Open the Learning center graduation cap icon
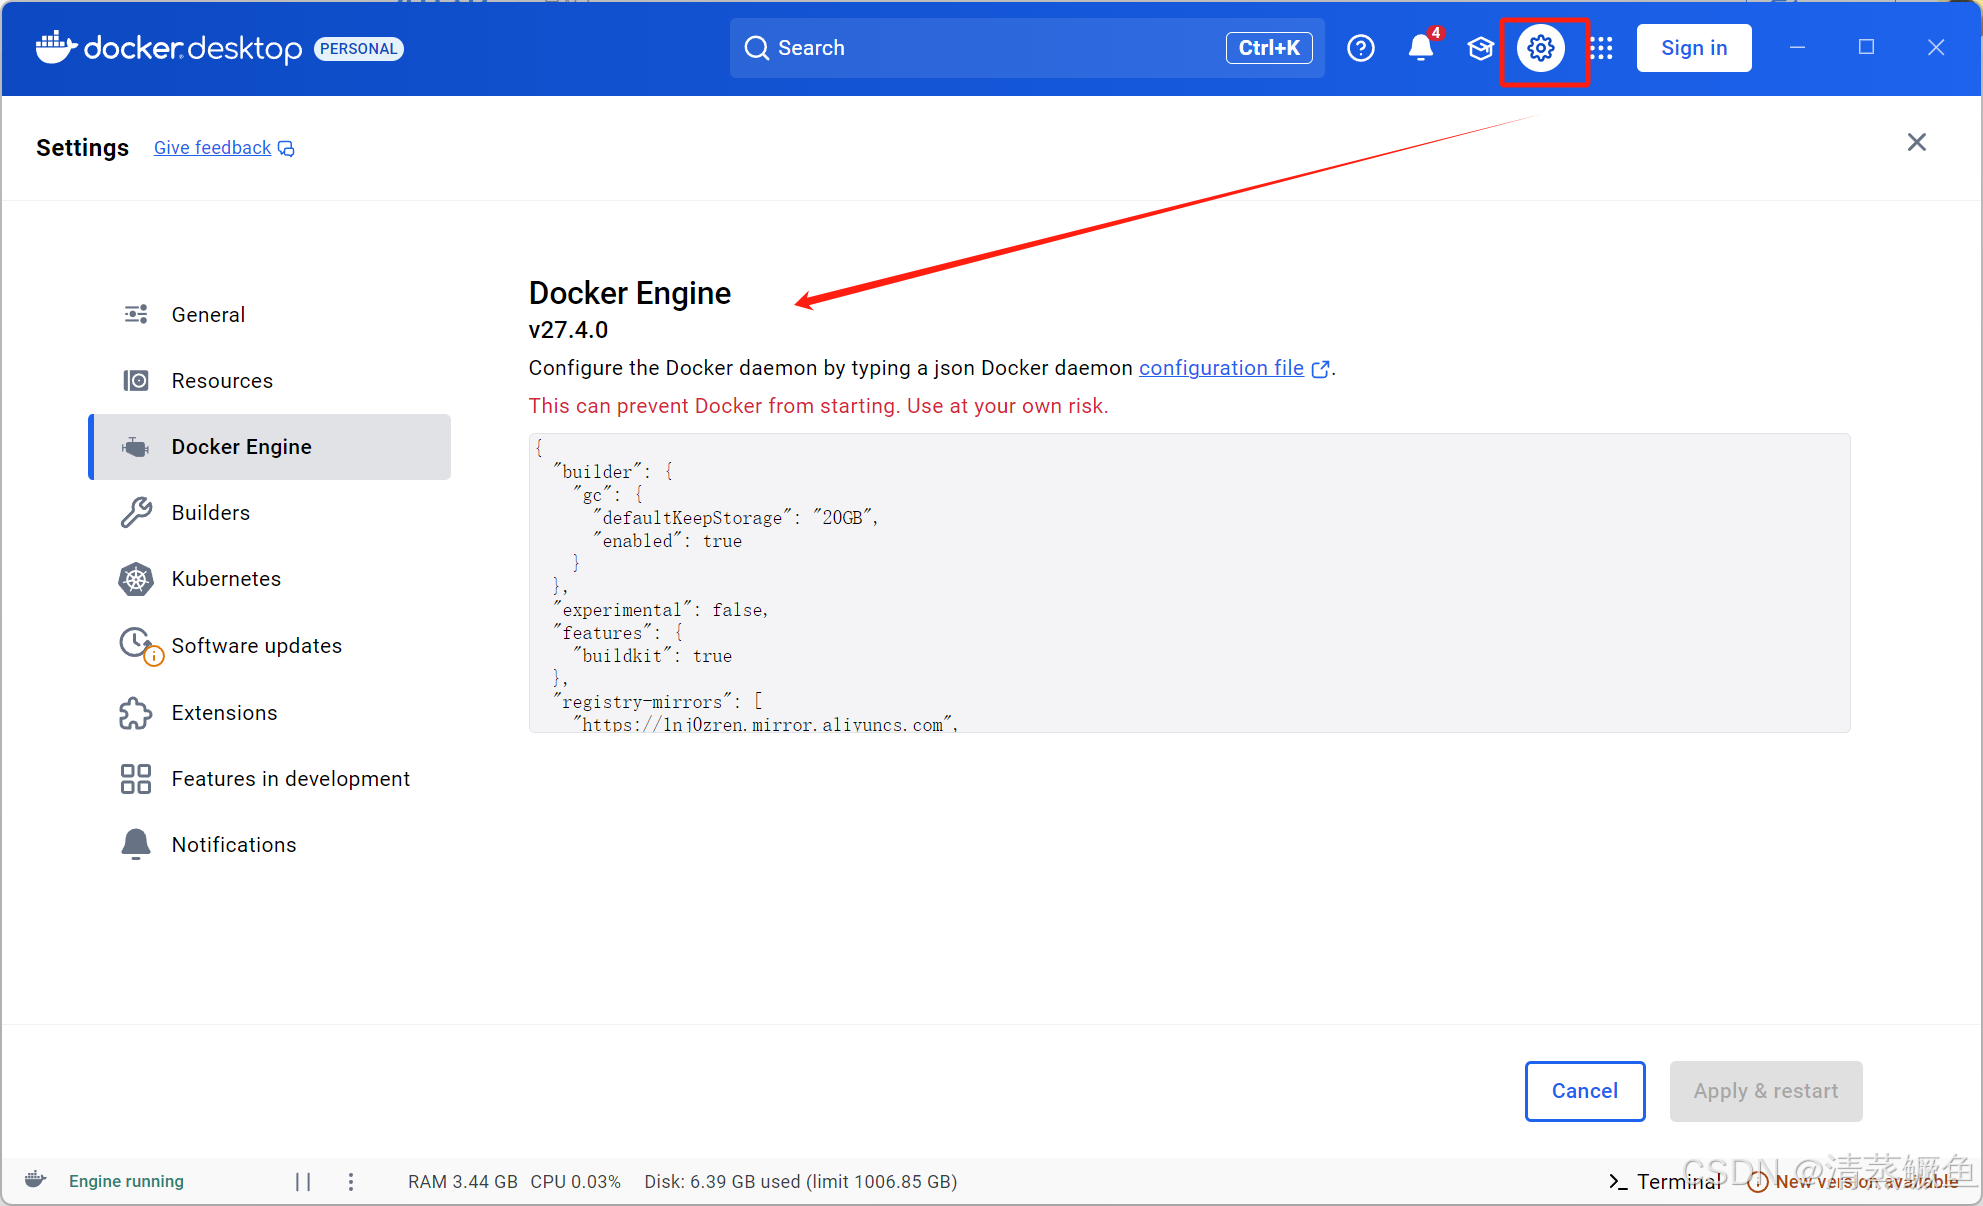 (1480, 48)
